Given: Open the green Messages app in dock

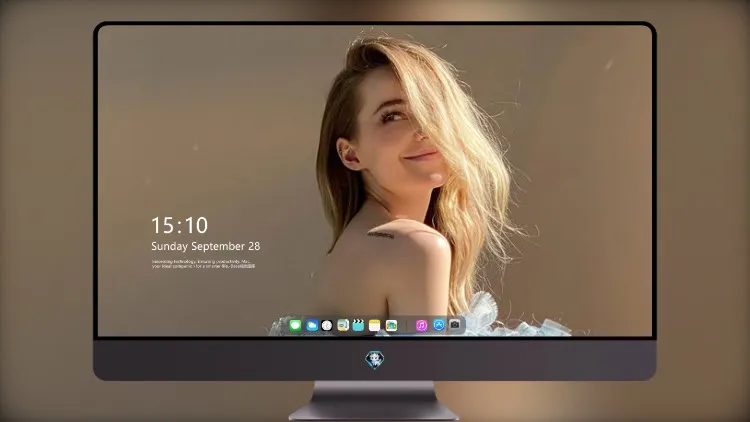Looking at the screenshot, I should point(295,325).
